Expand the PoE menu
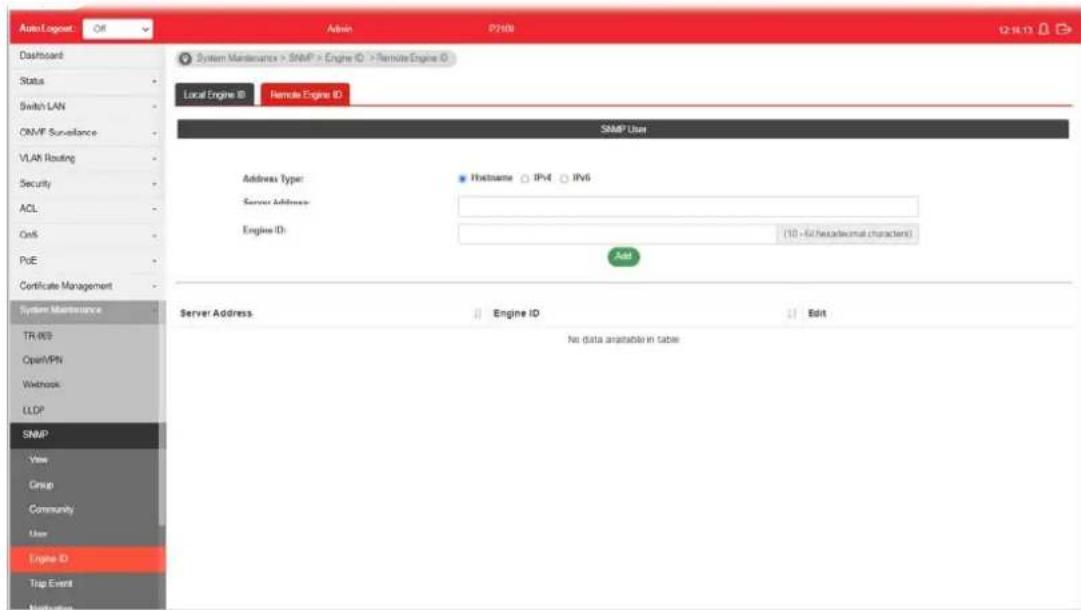The image size is (1081, 610). [87, 261]
